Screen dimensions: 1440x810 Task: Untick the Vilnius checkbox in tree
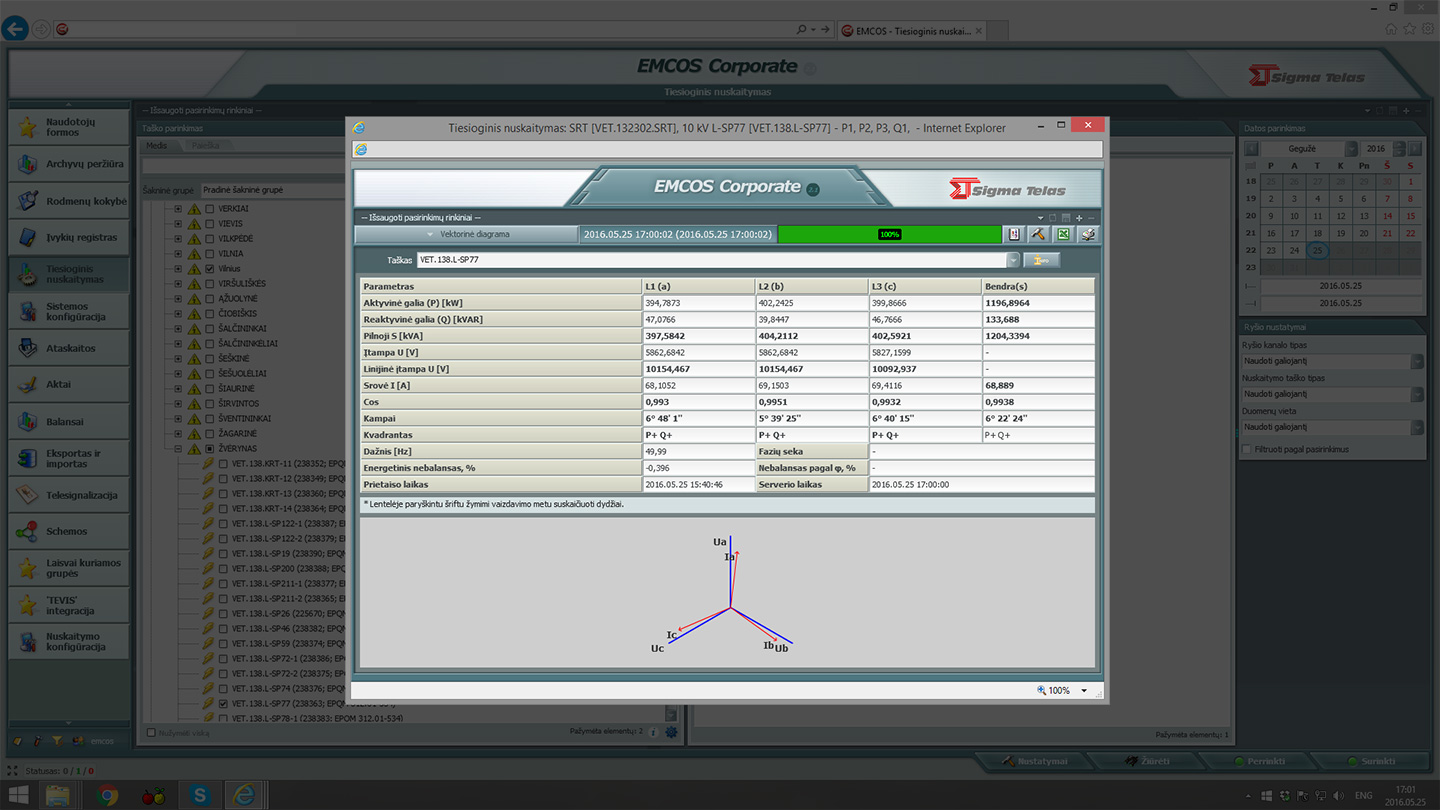point(209,269)
